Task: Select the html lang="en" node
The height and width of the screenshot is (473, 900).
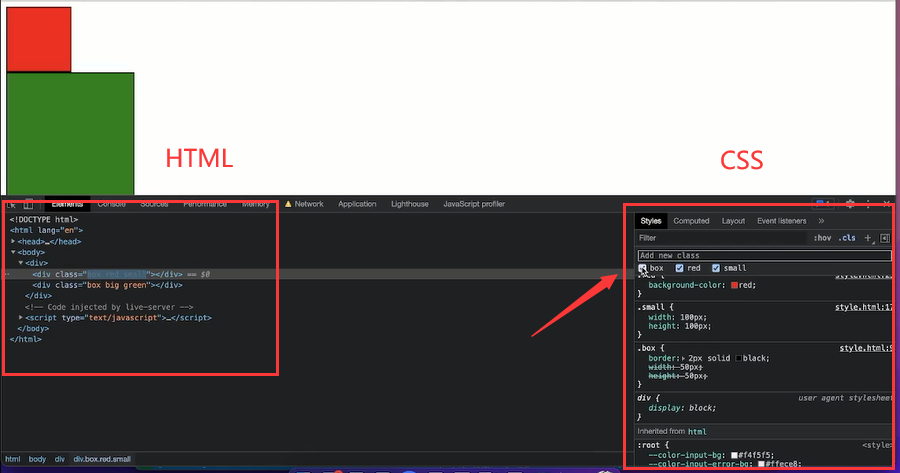Action: click(46, 230)
